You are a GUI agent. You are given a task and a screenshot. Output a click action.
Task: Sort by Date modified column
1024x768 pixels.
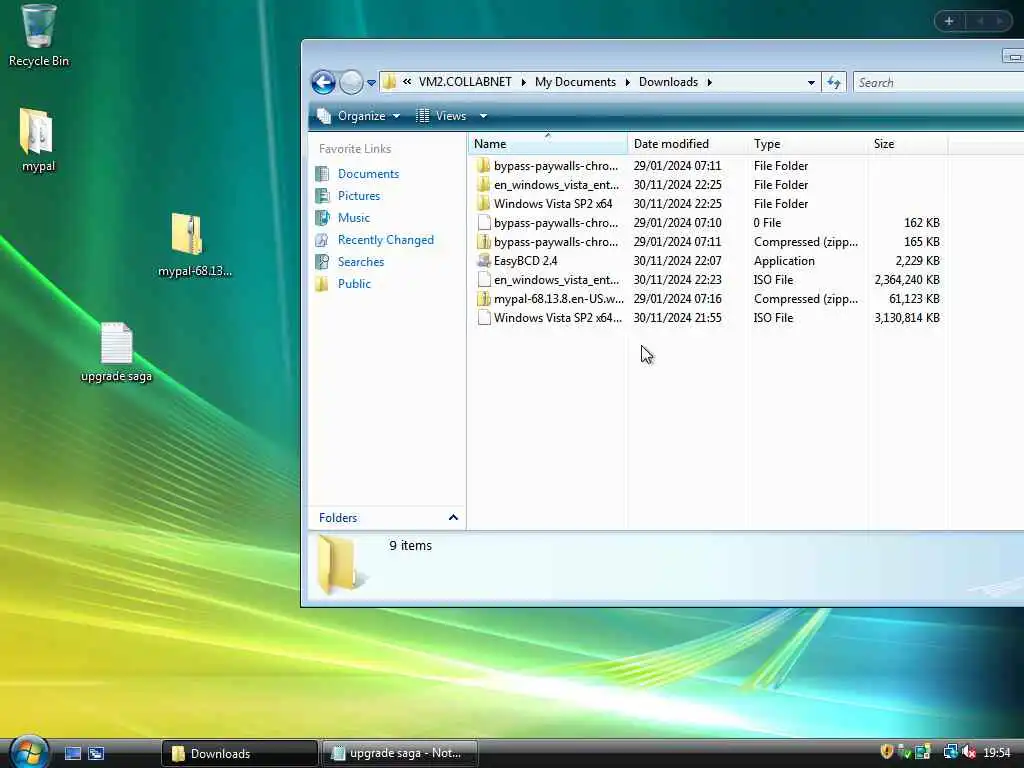[x=687, y=144]
